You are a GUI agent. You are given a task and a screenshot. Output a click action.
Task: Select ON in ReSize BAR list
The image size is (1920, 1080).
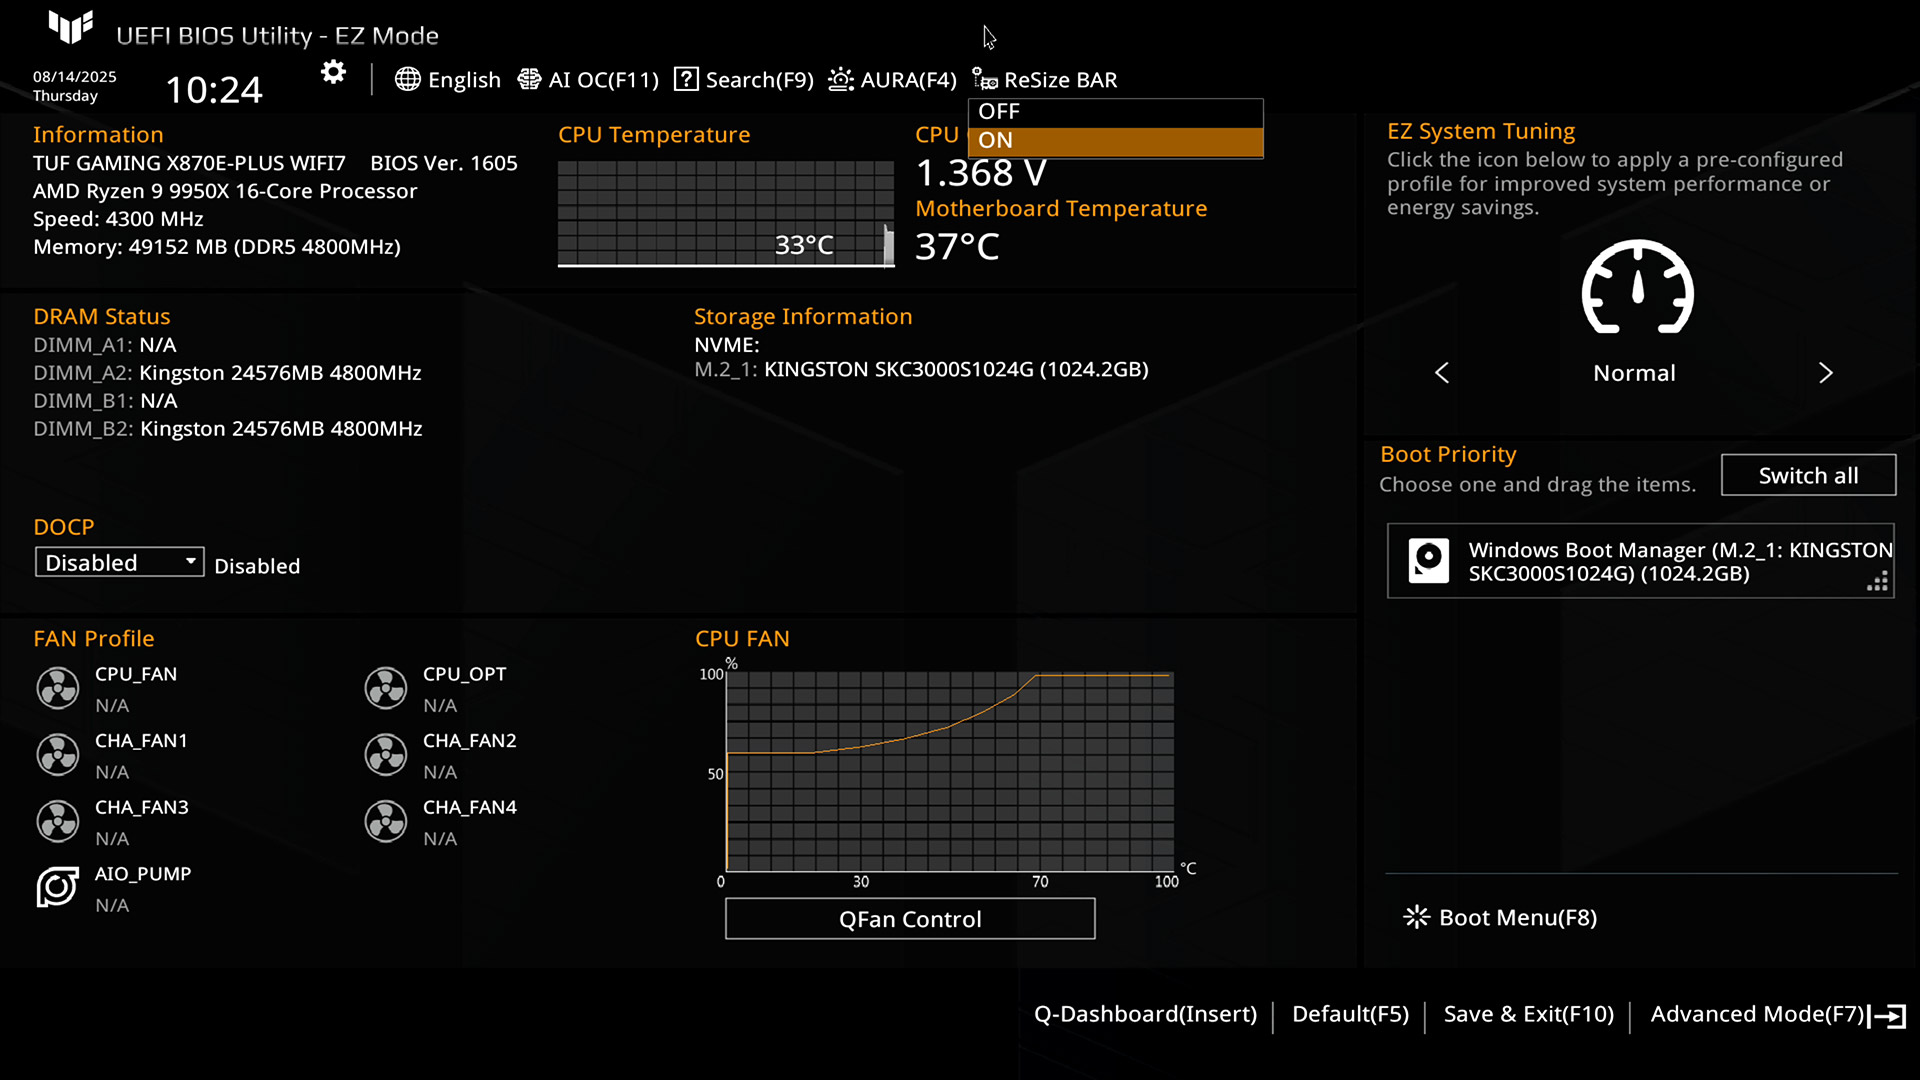tap(1115, 141)
